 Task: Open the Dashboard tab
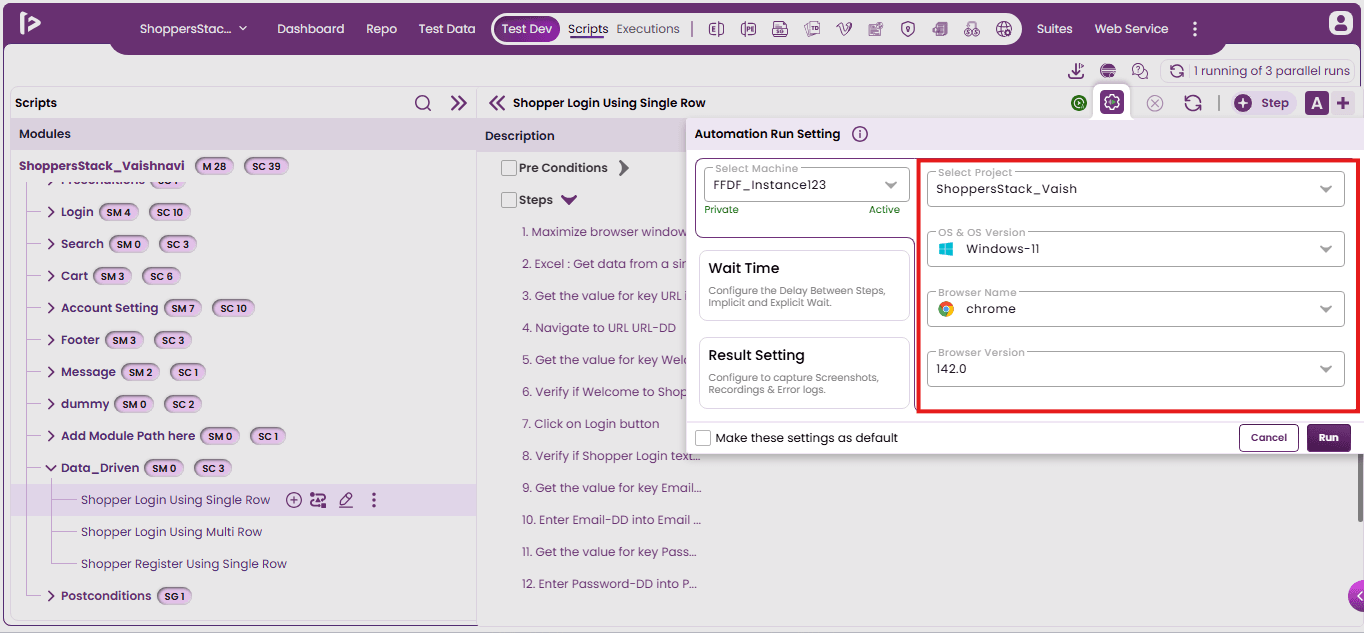click(310, 29)
